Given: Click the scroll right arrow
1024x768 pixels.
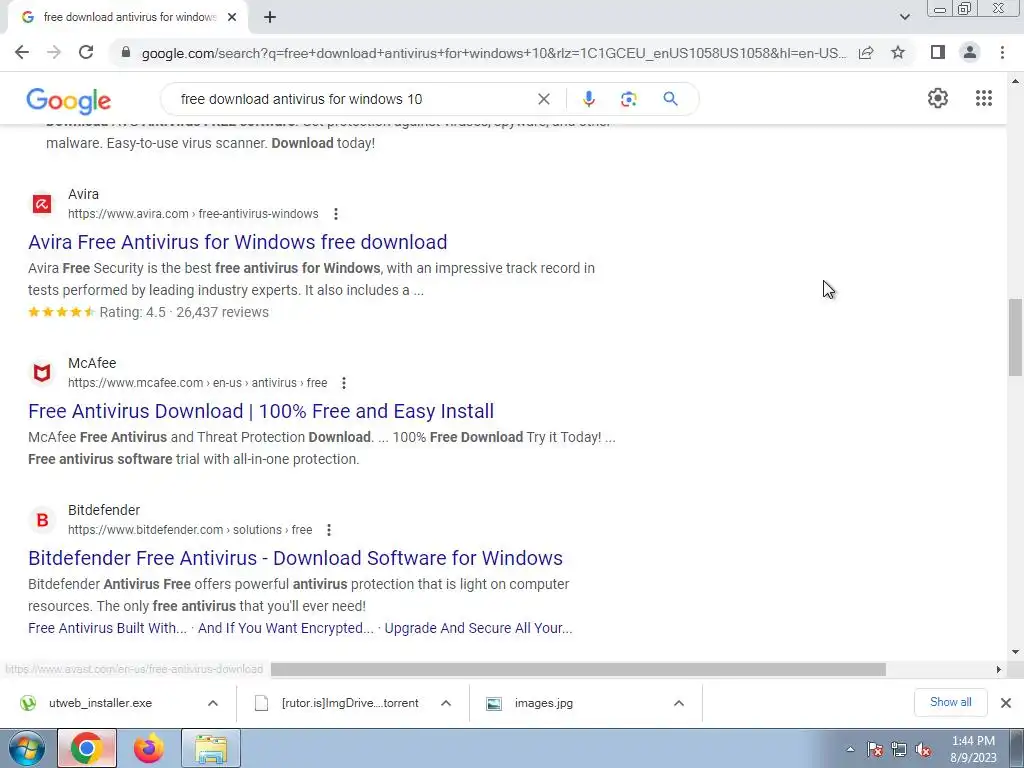Looking at the screenshot, I should (998, 669).
